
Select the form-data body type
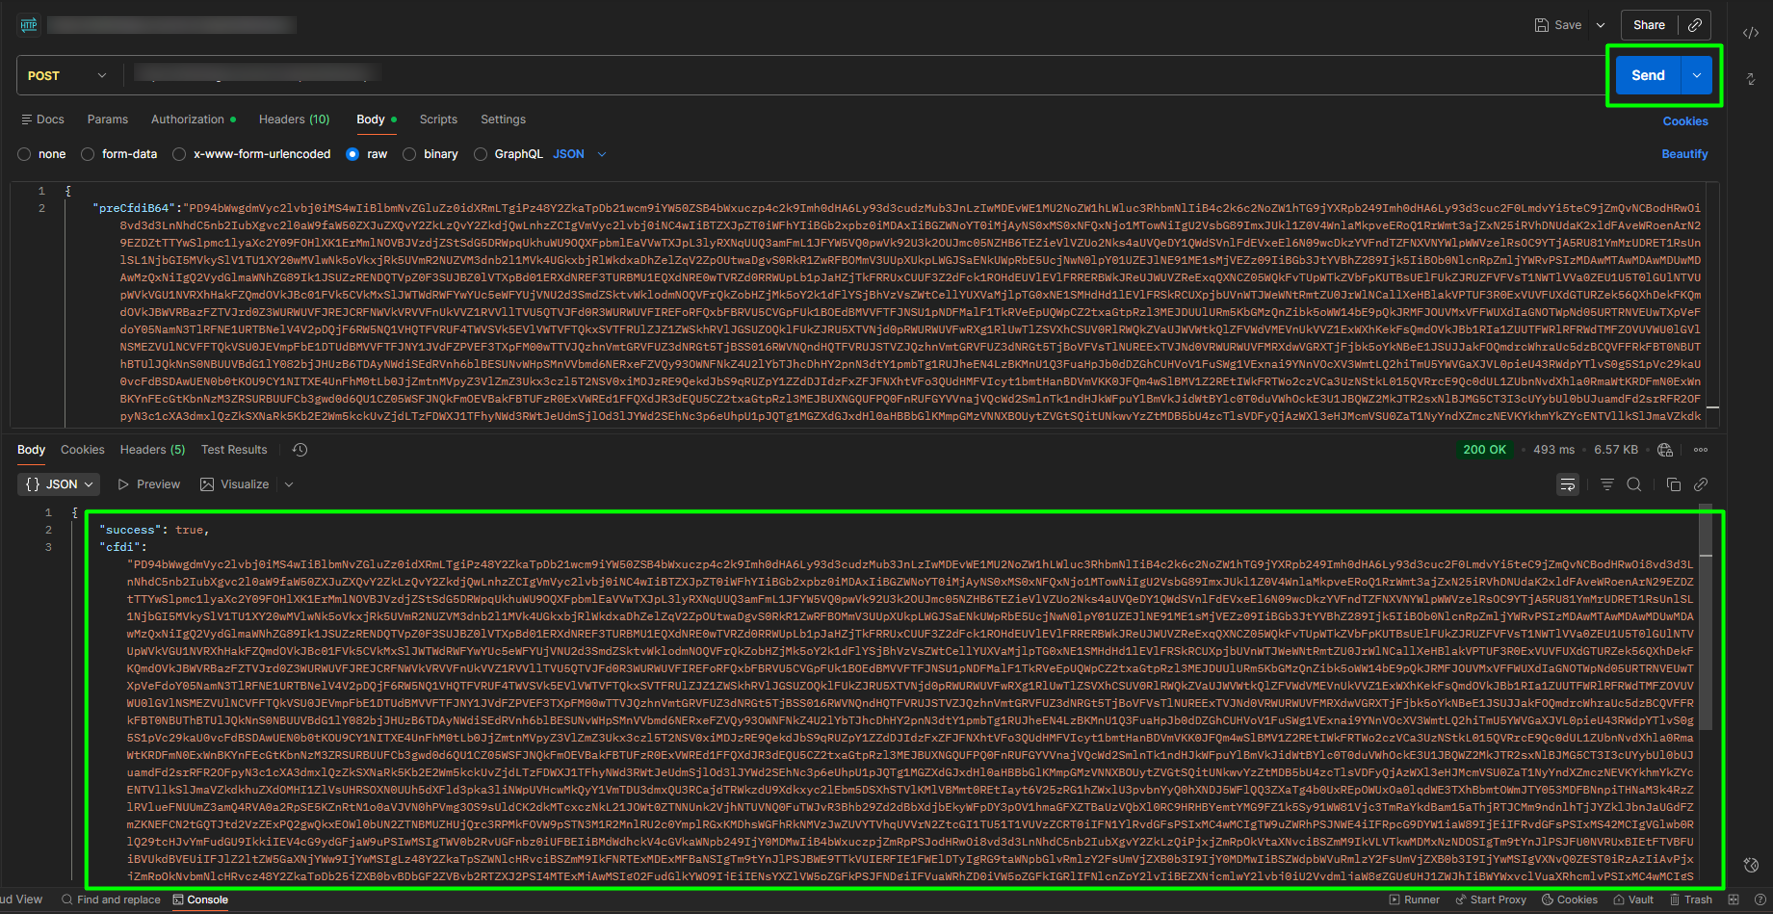[x=88, y=154]
